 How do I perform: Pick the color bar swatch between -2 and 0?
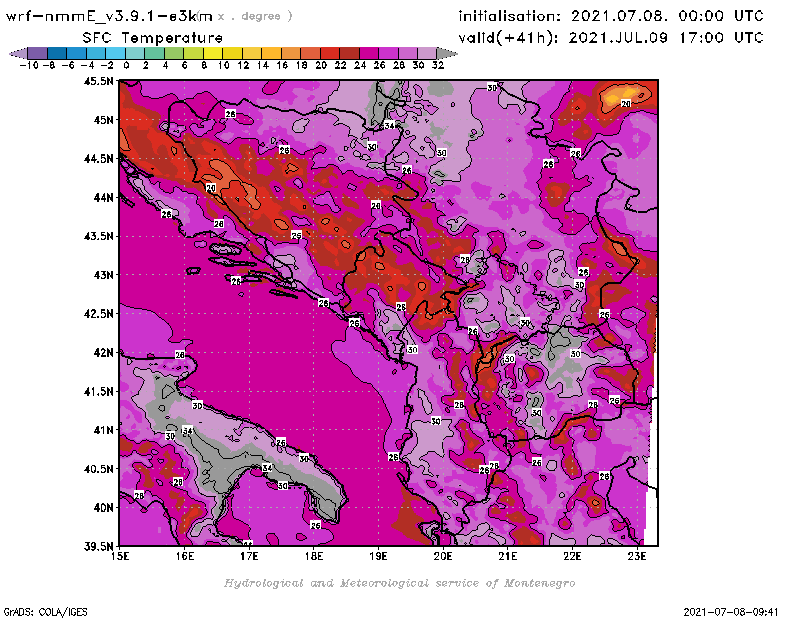coord(115,53)
